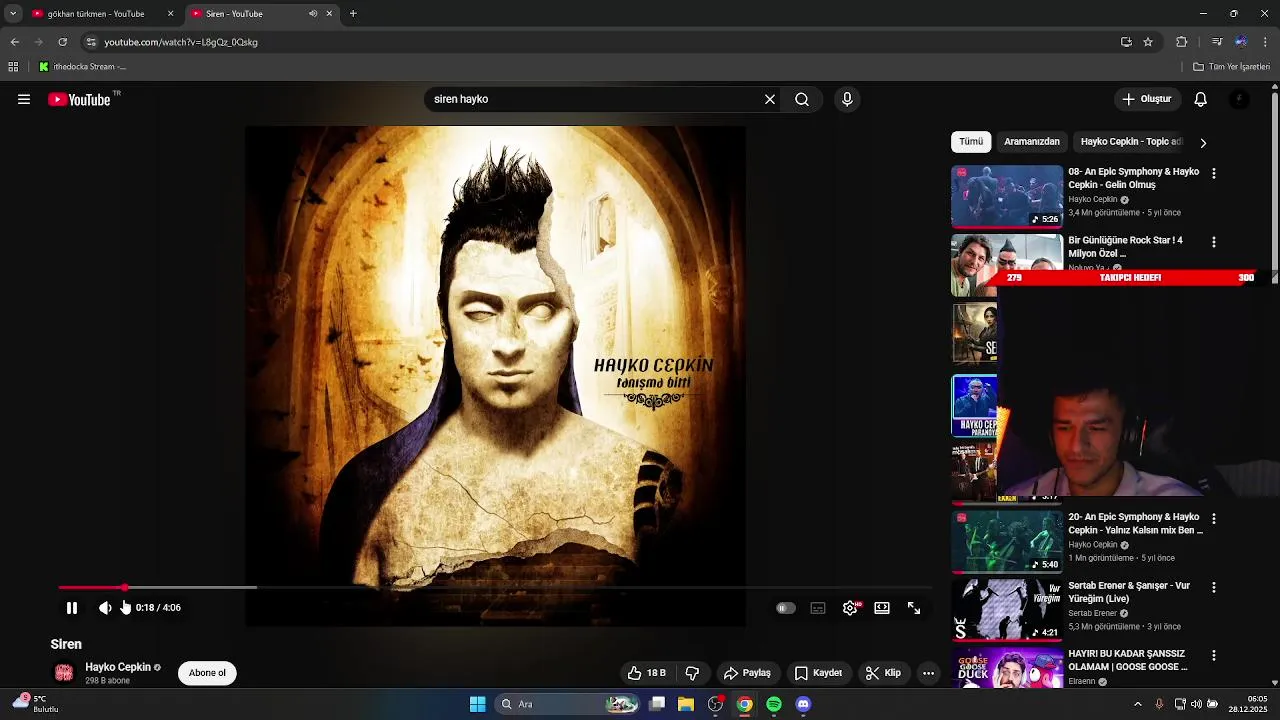1280x720 pixels.
Task: Open options for Gelin Olmuş video
Action: (x=1214, y=173)
